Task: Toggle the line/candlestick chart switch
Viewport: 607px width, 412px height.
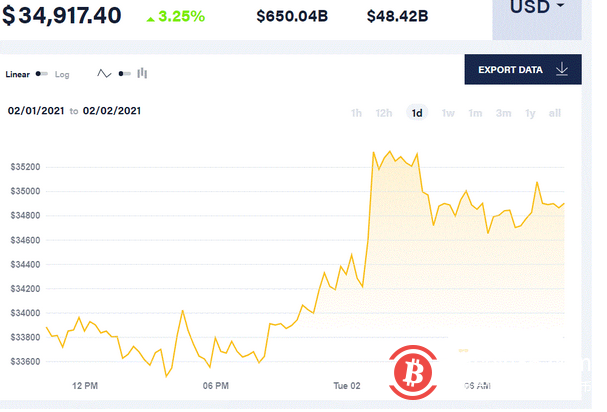Action: coord(123,73)
